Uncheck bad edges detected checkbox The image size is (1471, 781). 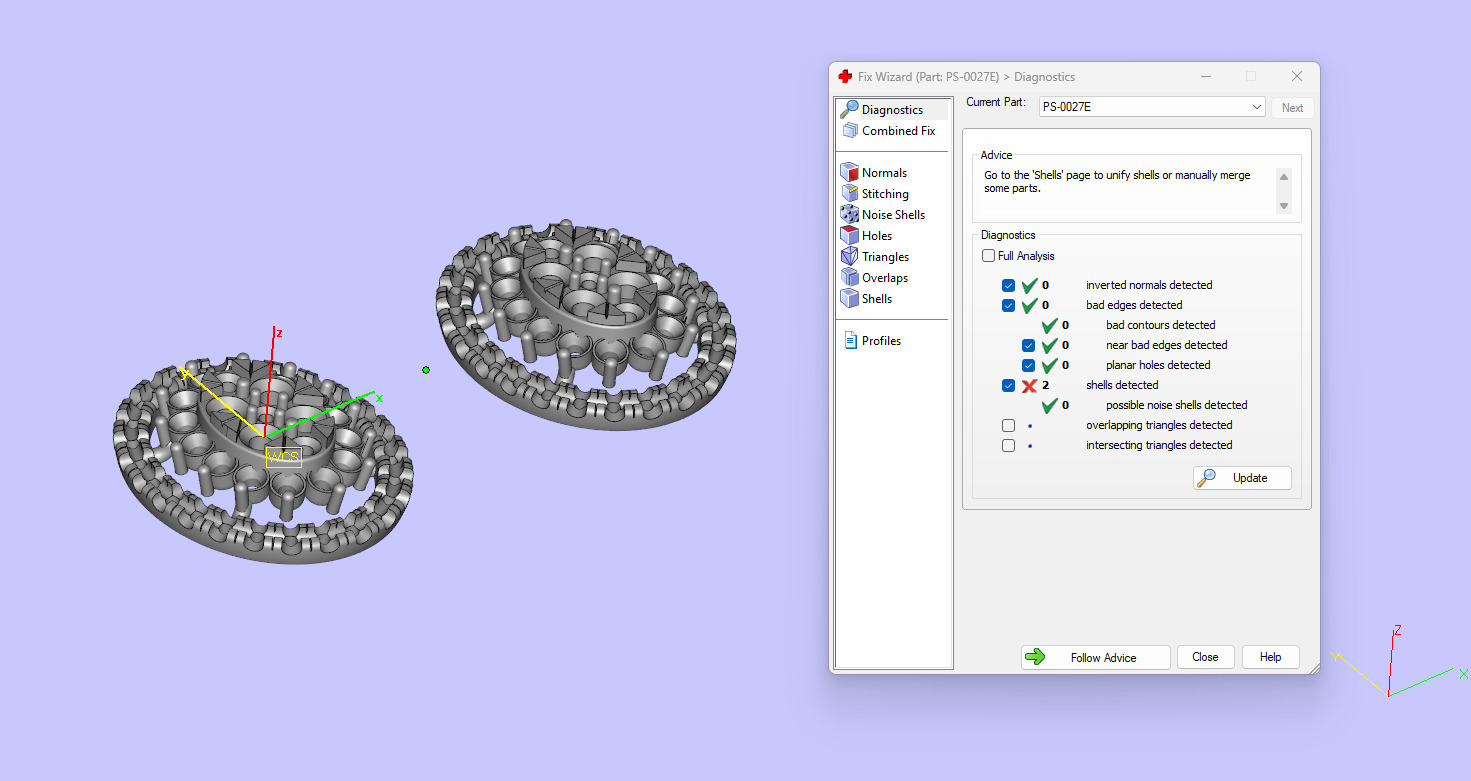(x=1008, y=305)
